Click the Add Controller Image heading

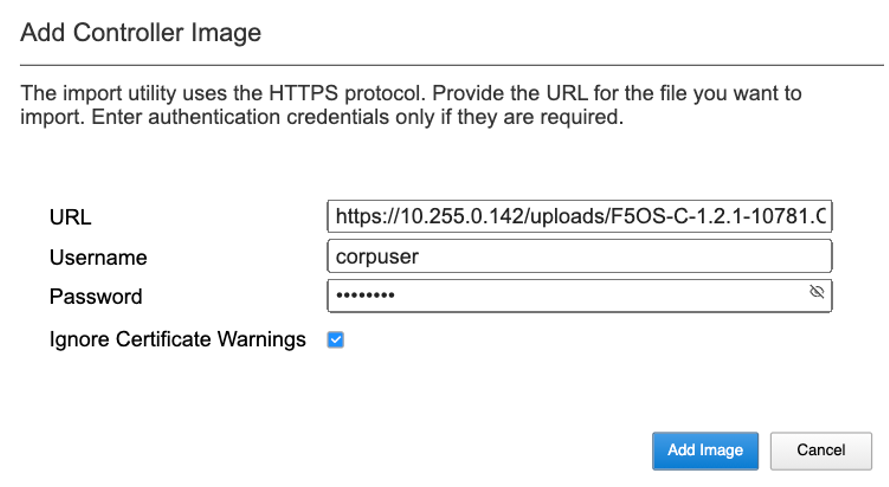(x=141, y=32)
